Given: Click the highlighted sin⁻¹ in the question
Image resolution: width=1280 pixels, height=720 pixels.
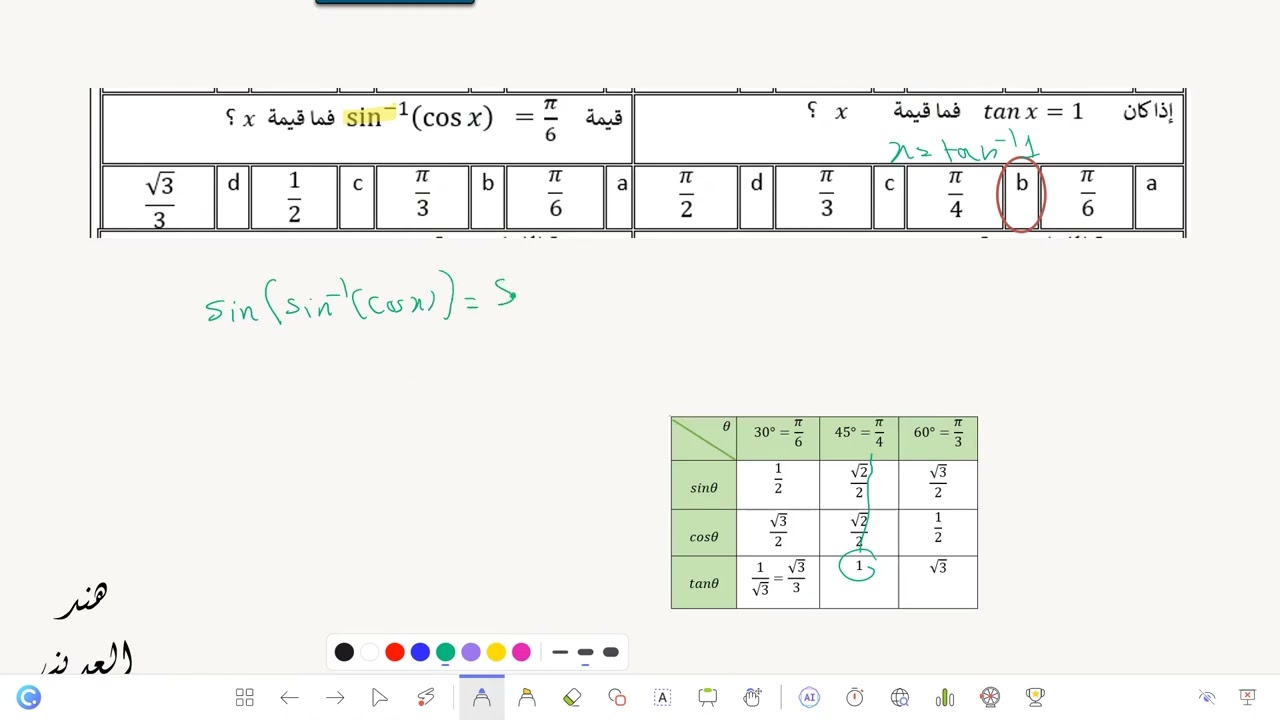Looking at the screenshot, I should (x=377, y=116).
